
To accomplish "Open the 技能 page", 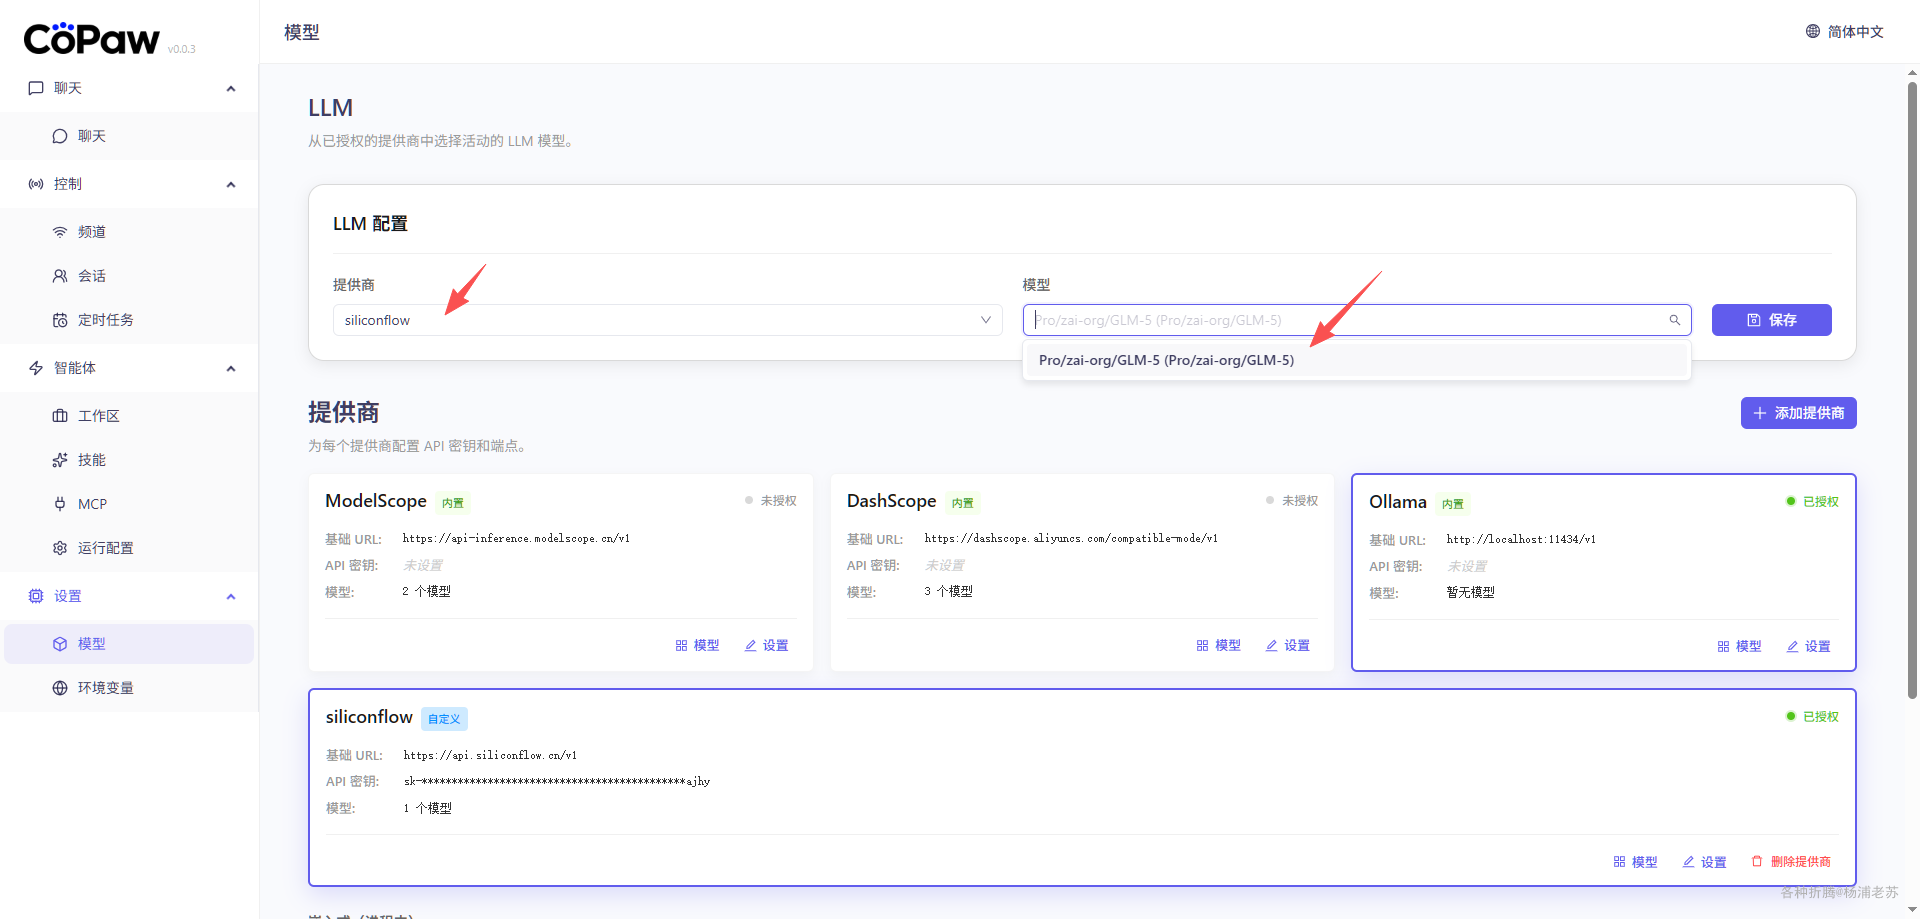I will 129,460.
